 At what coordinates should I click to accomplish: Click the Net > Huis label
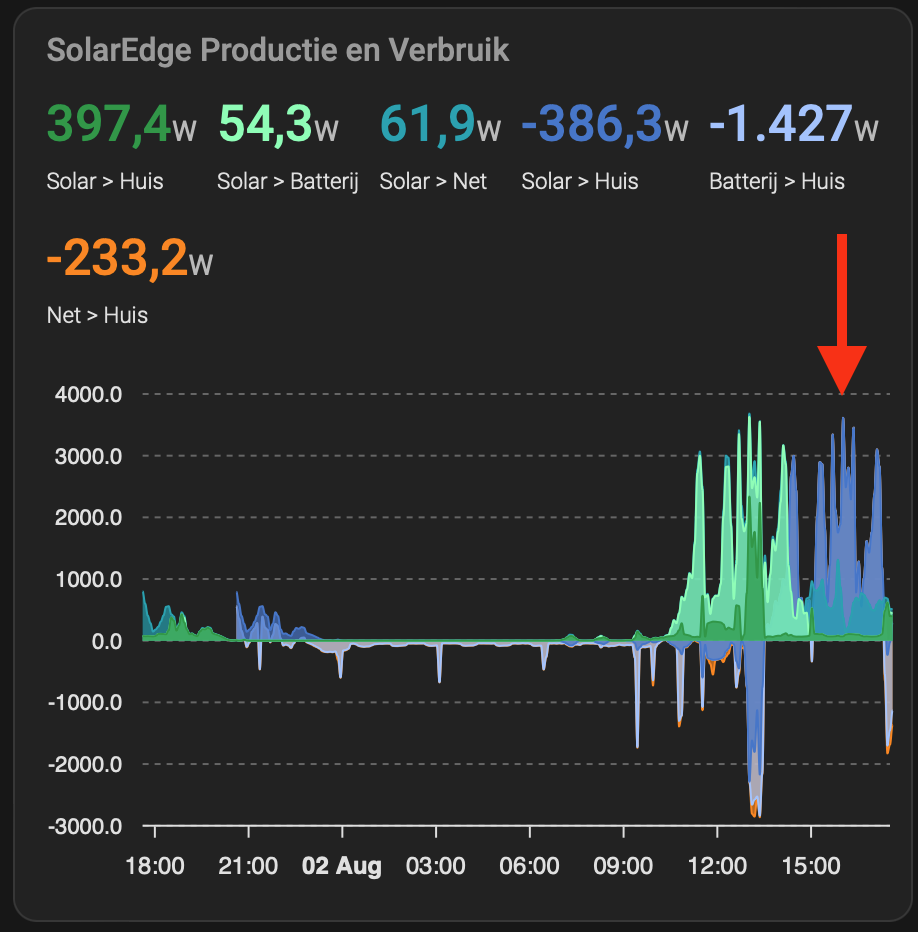point(97,315)
